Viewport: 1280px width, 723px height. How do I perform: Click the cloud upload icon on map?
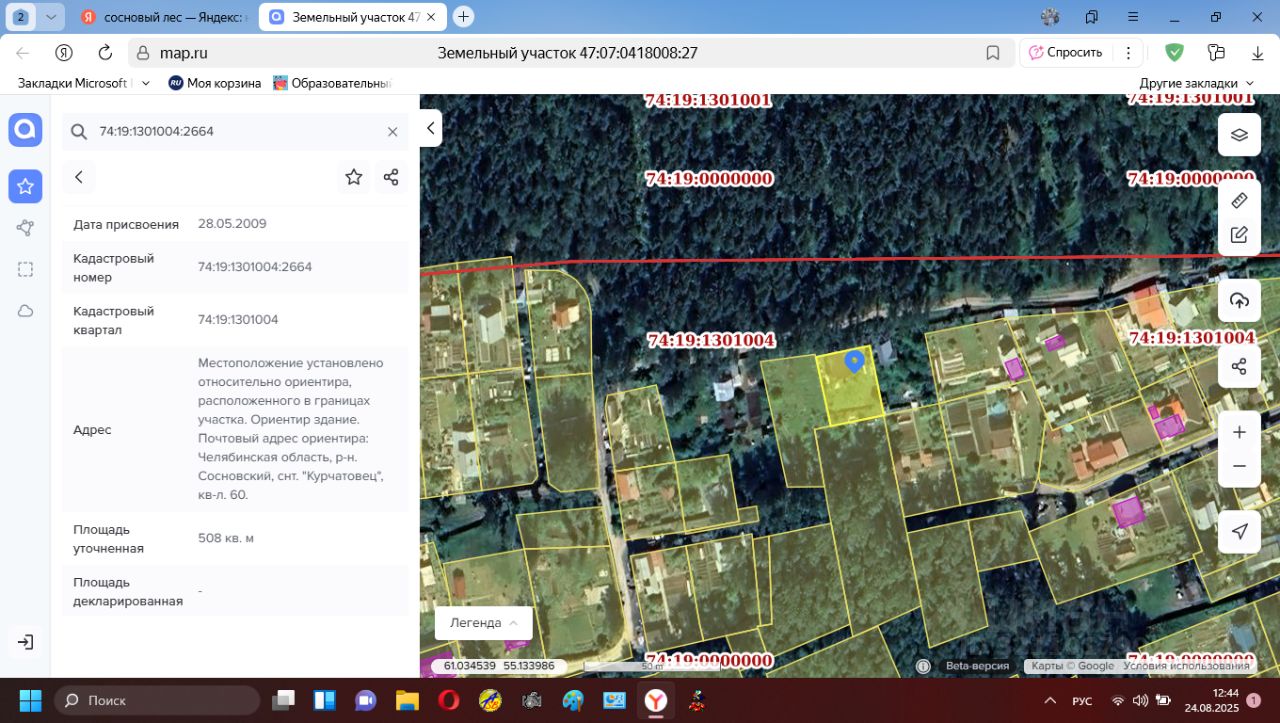tap(1238, 301)
